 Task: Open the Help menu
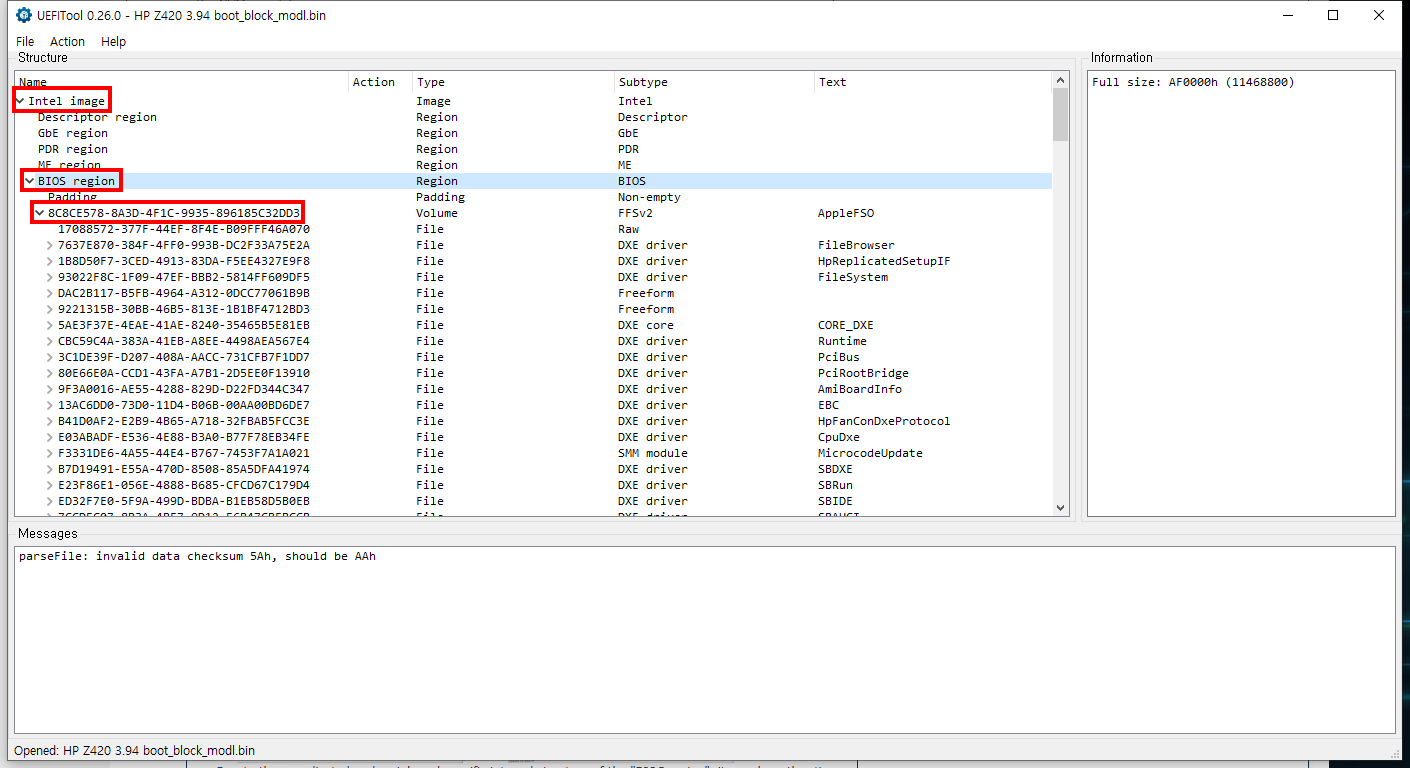[114, 41]
